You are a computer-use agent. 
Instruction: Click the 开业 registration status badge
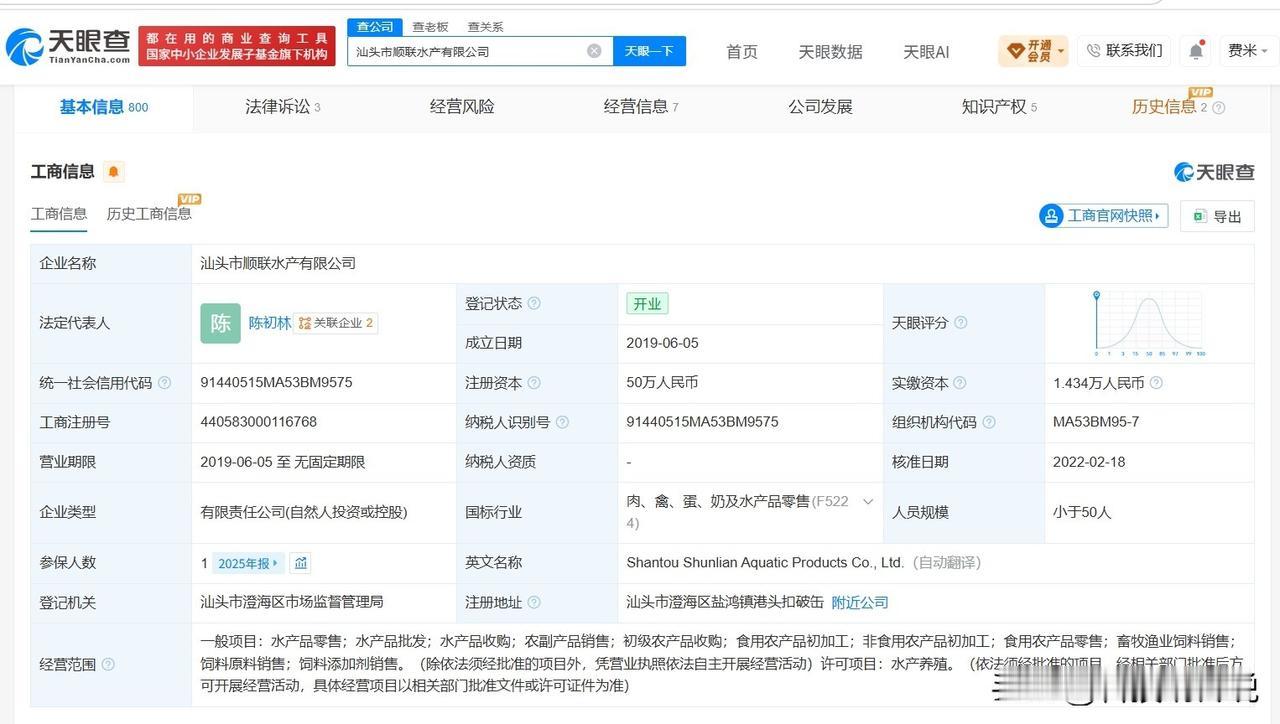647,304
